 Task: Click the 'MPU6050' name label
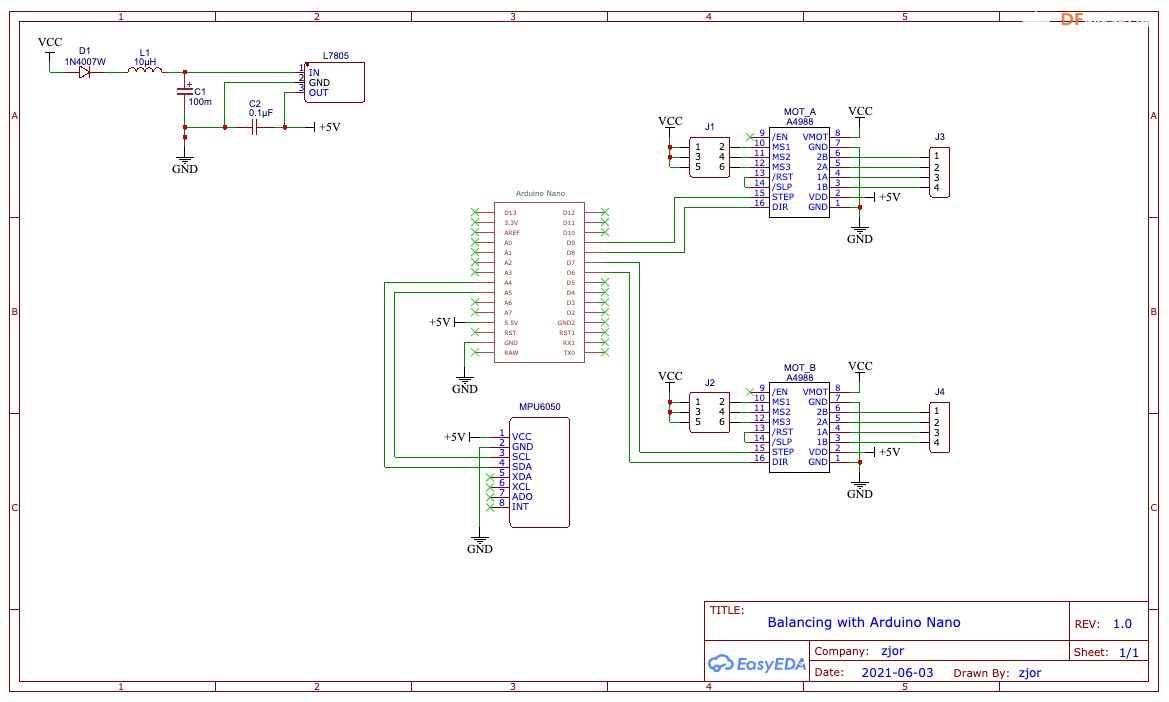tap(540, 407)
